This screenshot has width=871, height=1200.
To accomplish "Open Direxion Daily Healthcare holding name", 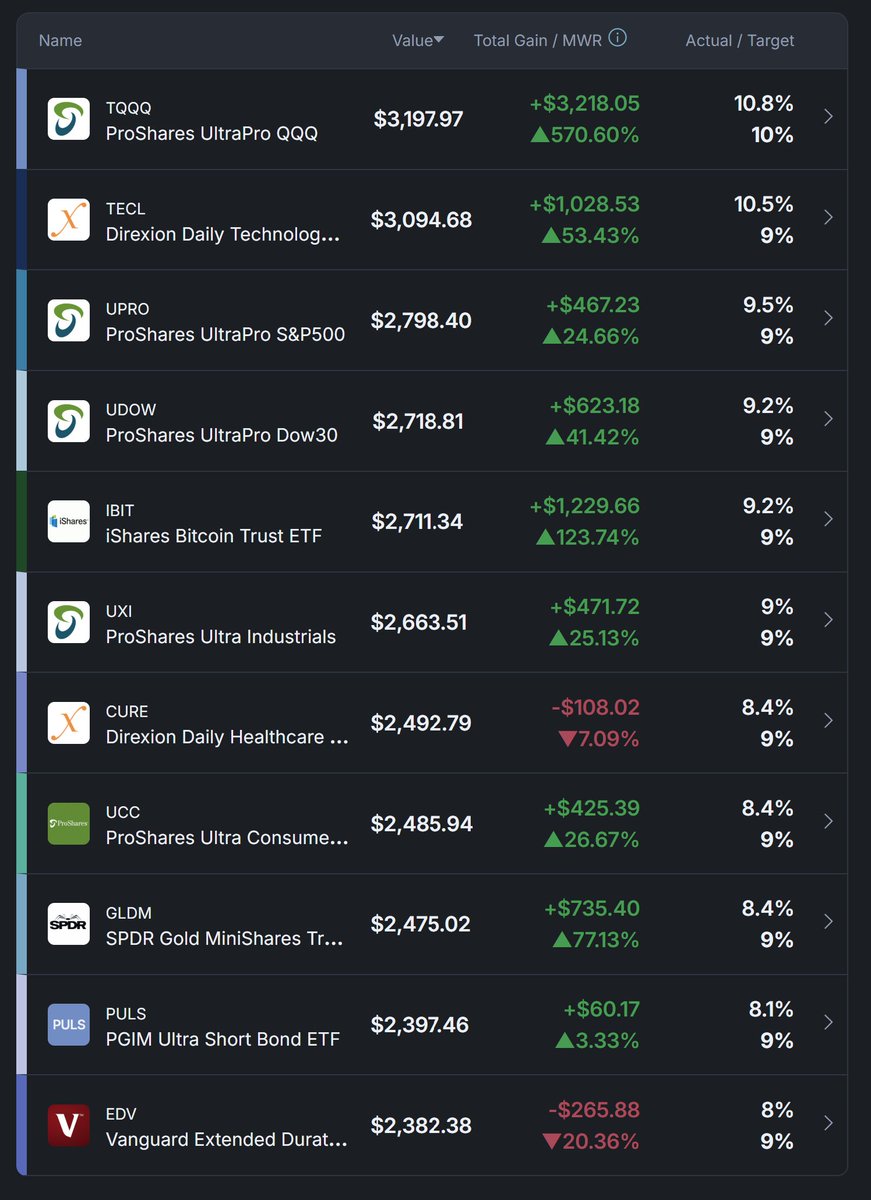I will coord(227,737).
